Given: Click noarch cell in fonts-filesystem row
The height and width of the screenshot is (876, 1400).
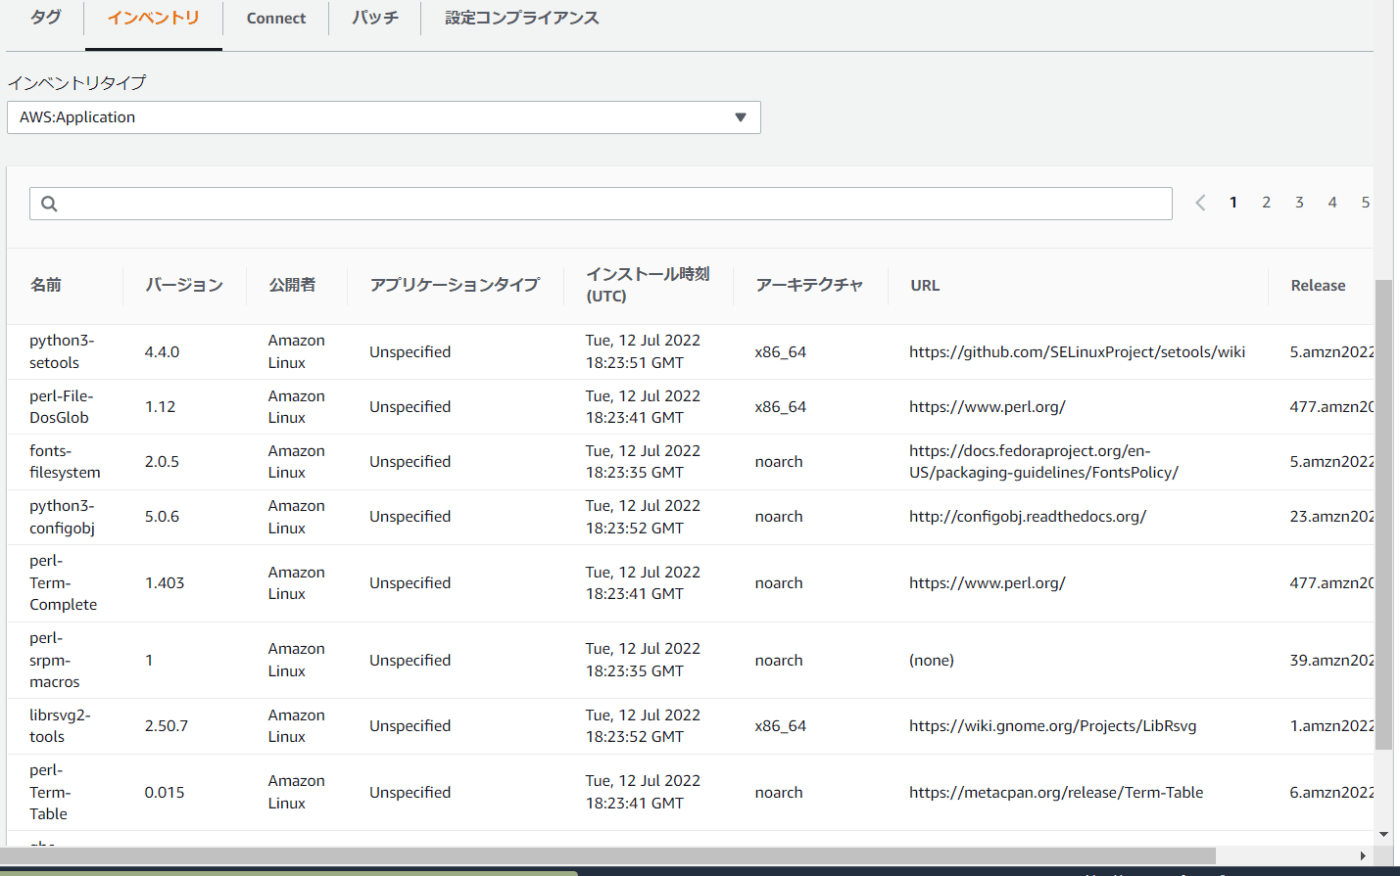Looking at the screenshot, I should pyautogui.click(x=779, y=462).
